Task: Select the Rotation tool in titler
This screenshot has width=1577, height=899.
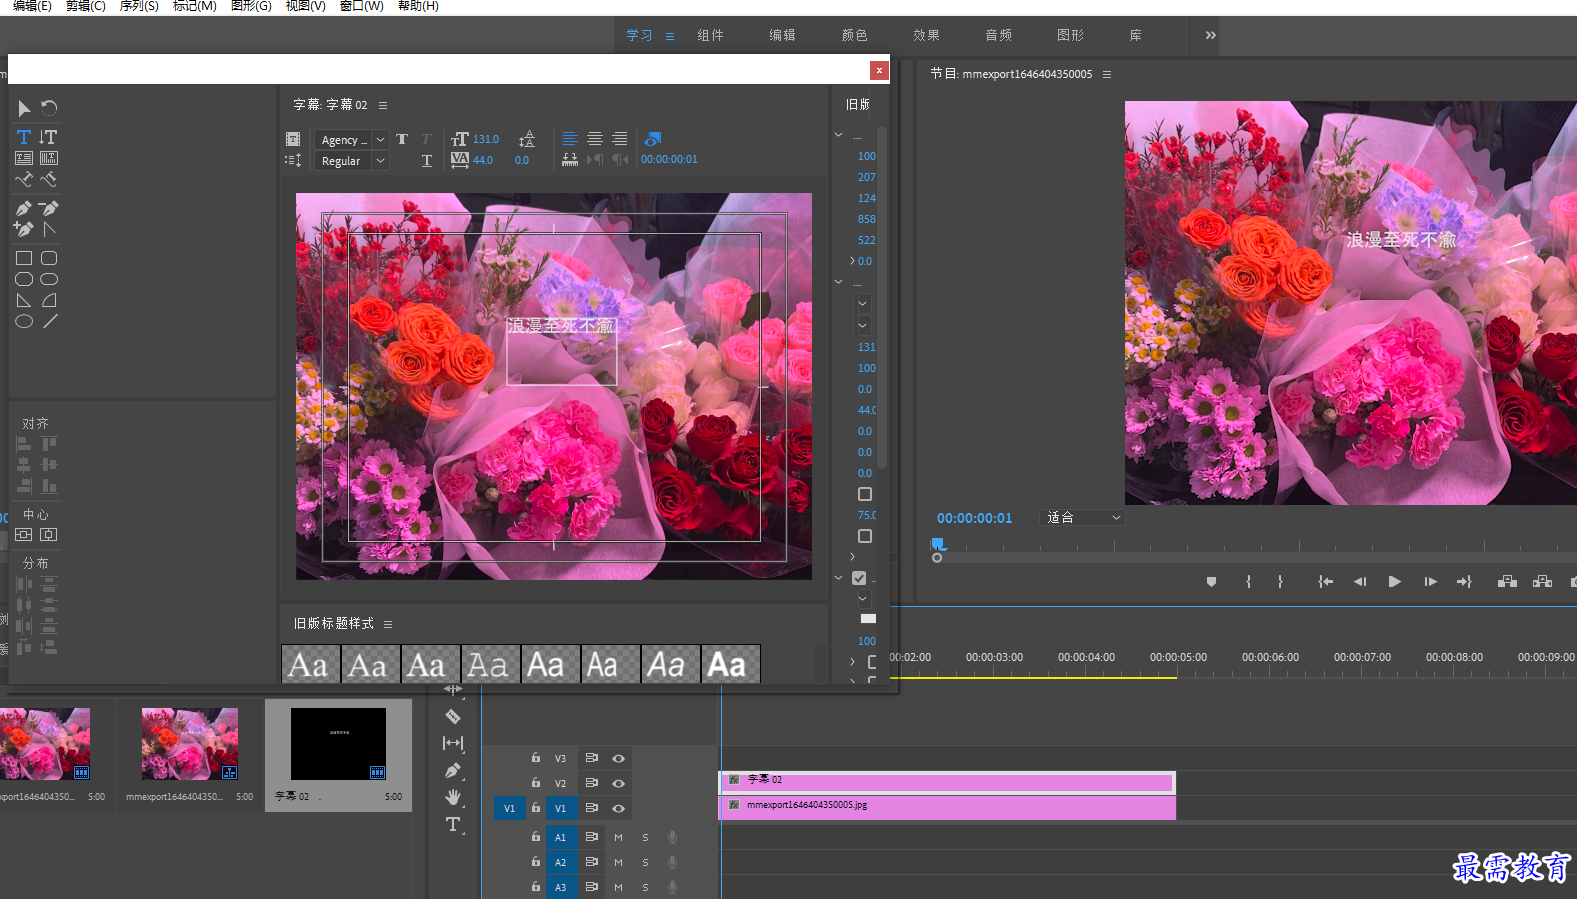Action: coord(49,108)
